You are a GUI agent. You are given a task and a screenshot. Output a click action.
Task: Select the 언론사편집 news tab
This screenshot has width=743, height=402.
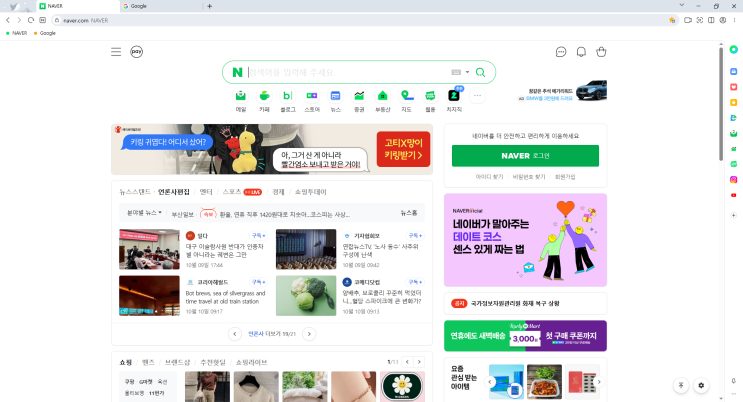[173, 192]
